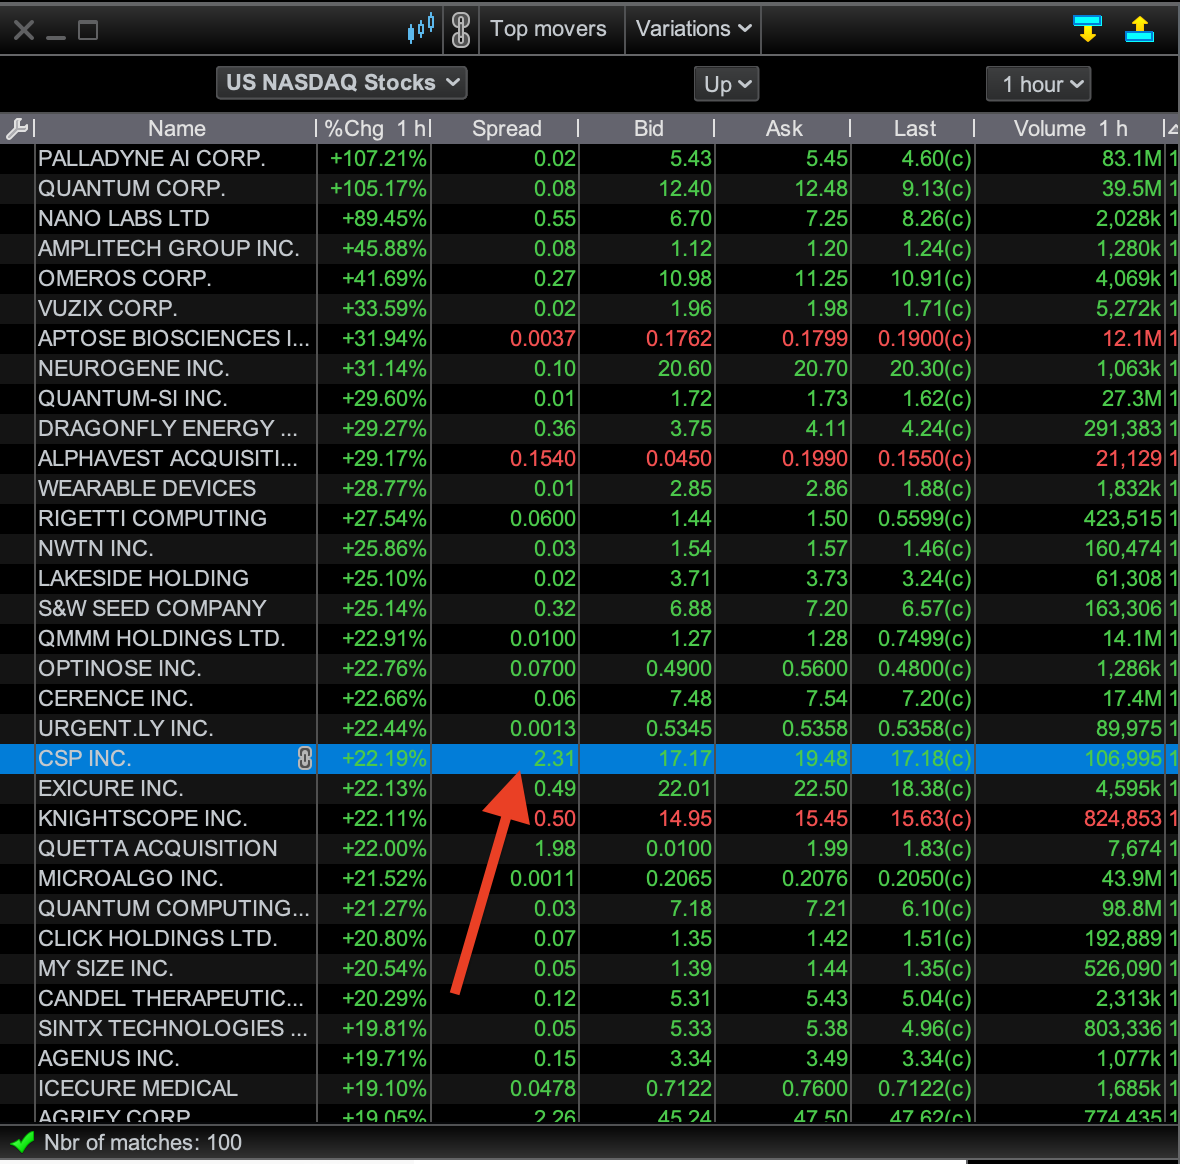Select the QUANTUM CORP. row
The height and width of the screenshot is (1164, 1180).
(x=590, y=189)
